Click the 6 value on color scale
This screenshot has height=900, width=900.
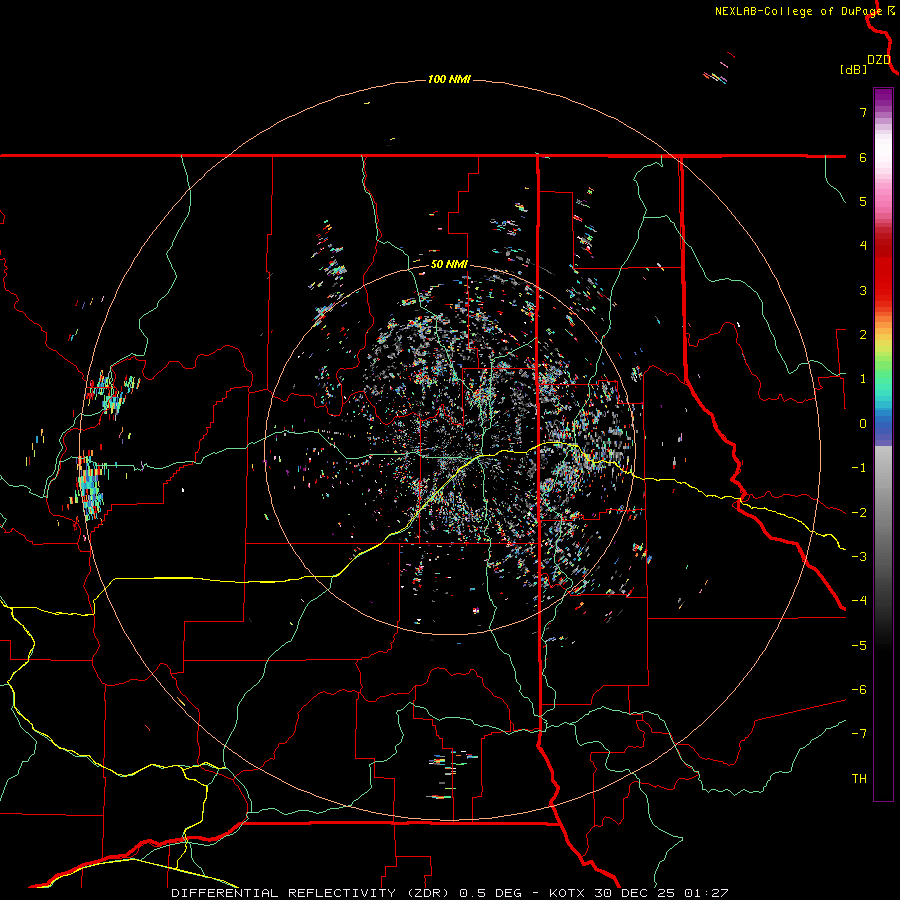tap(863, 157)
